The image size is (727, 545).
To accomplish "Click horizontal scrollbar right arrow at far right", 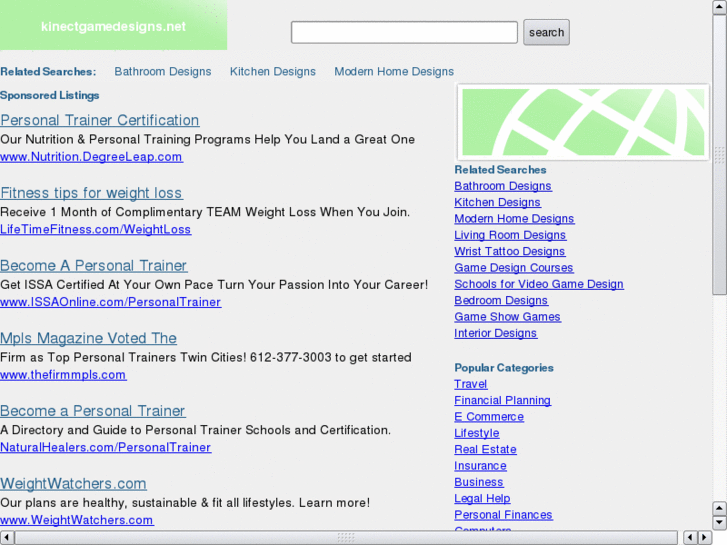I will coord(705,538).
